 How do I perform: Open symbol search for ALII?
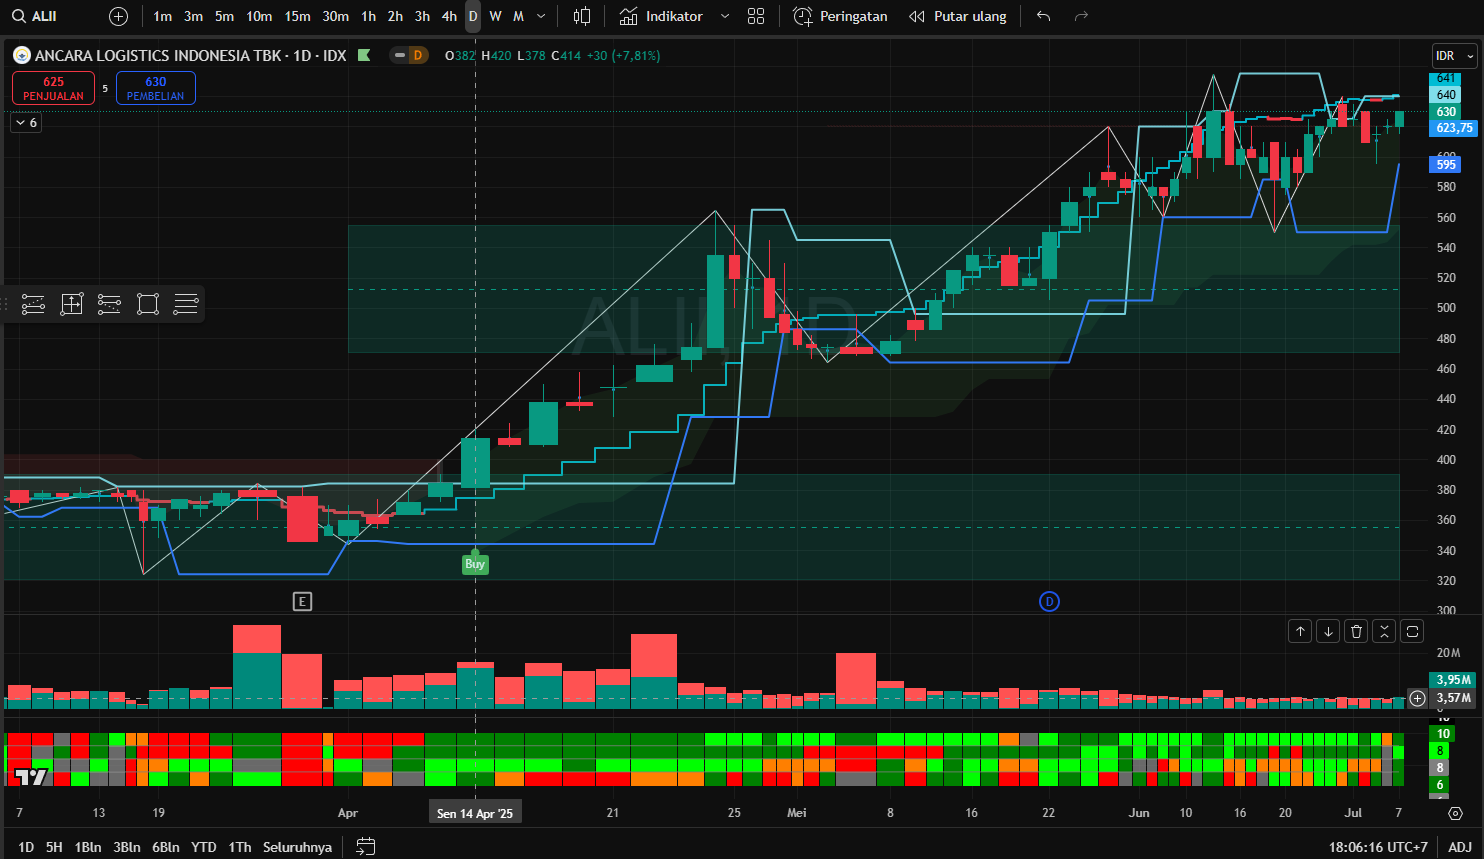[x=35, y=16]
